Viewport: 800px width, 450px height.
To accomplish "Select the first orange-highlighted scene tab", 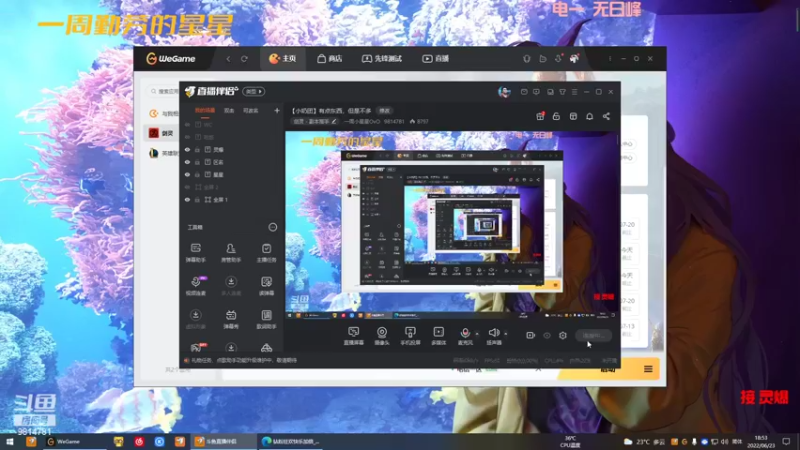I will pos(205,110).
